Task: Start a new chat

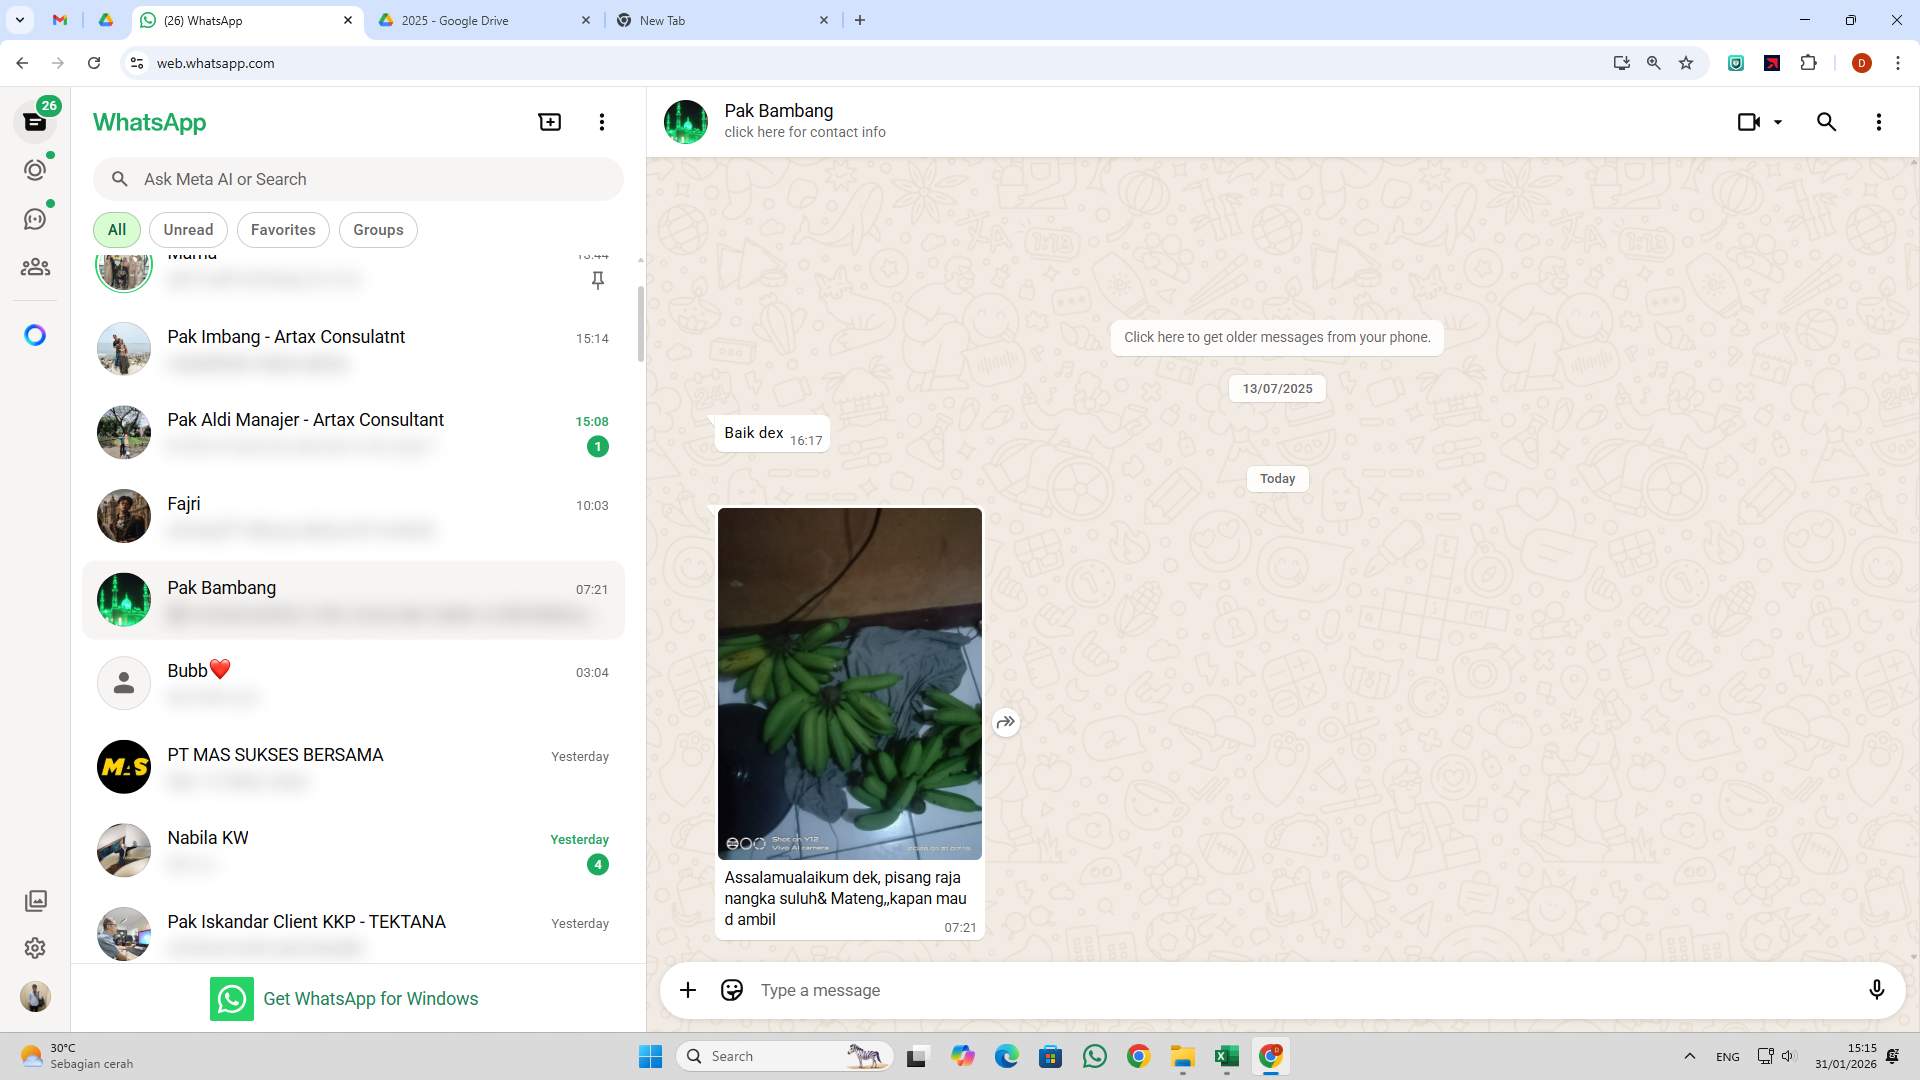Action: 549,121
